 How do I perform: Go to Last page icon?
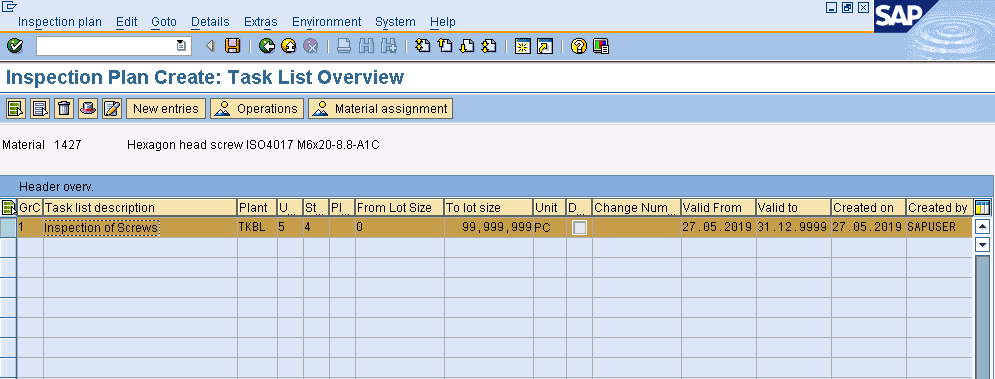pos(488,46)
